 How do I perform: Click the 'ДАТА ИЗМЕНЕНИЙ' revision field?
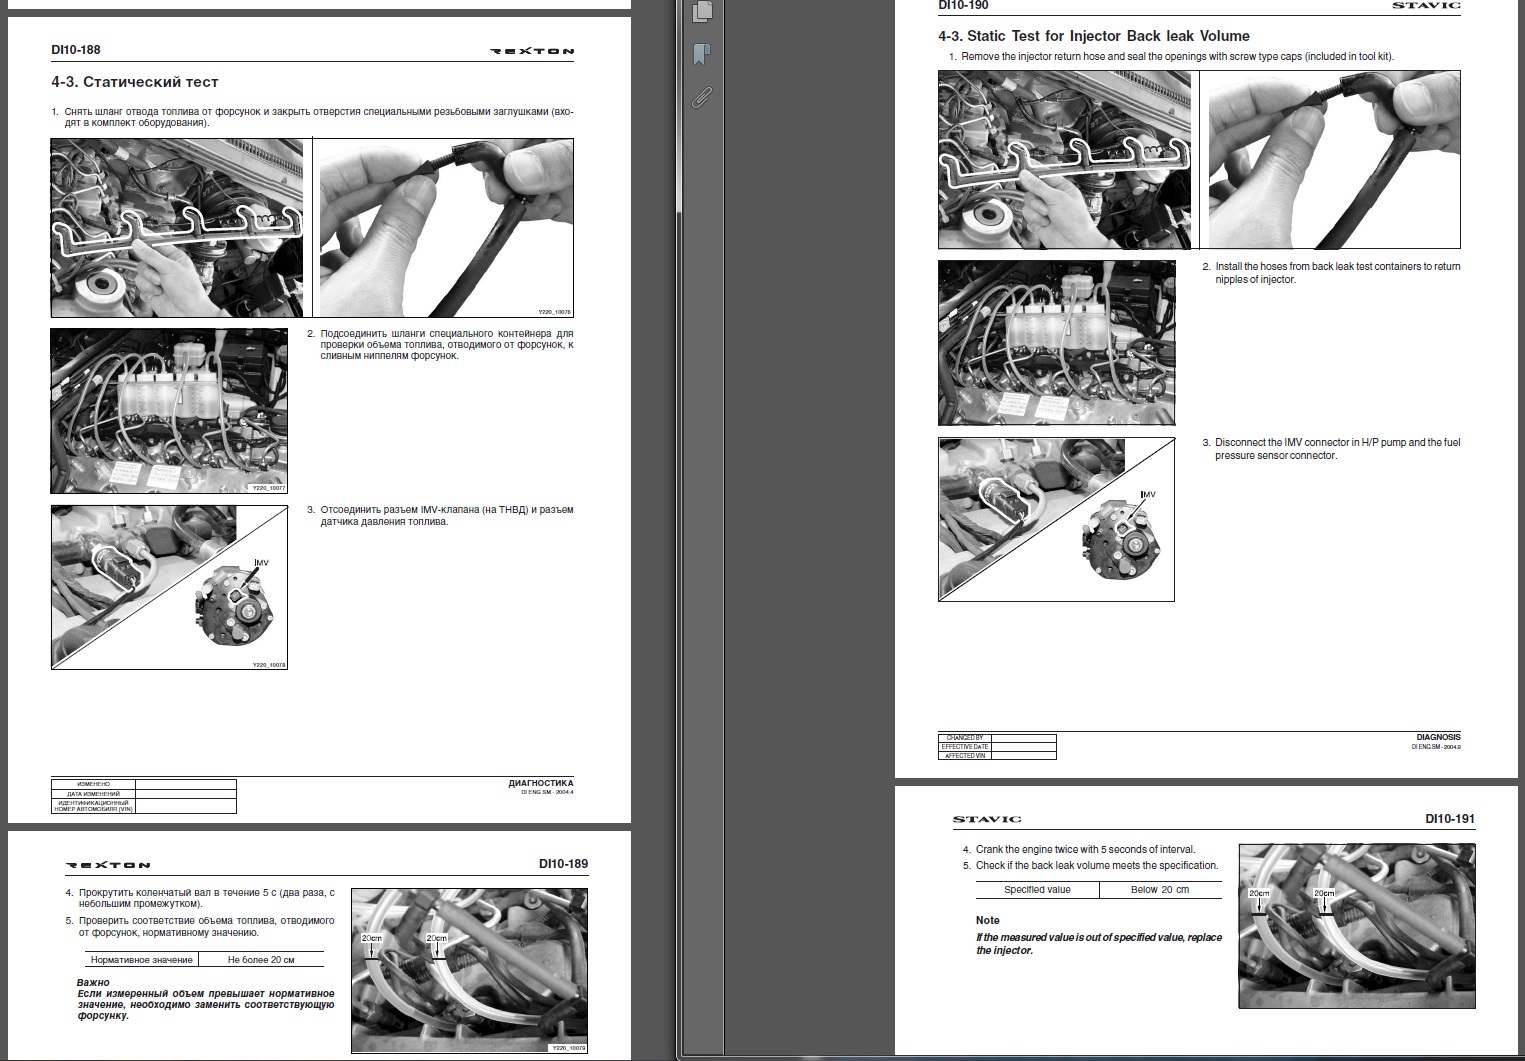point(94,794)
